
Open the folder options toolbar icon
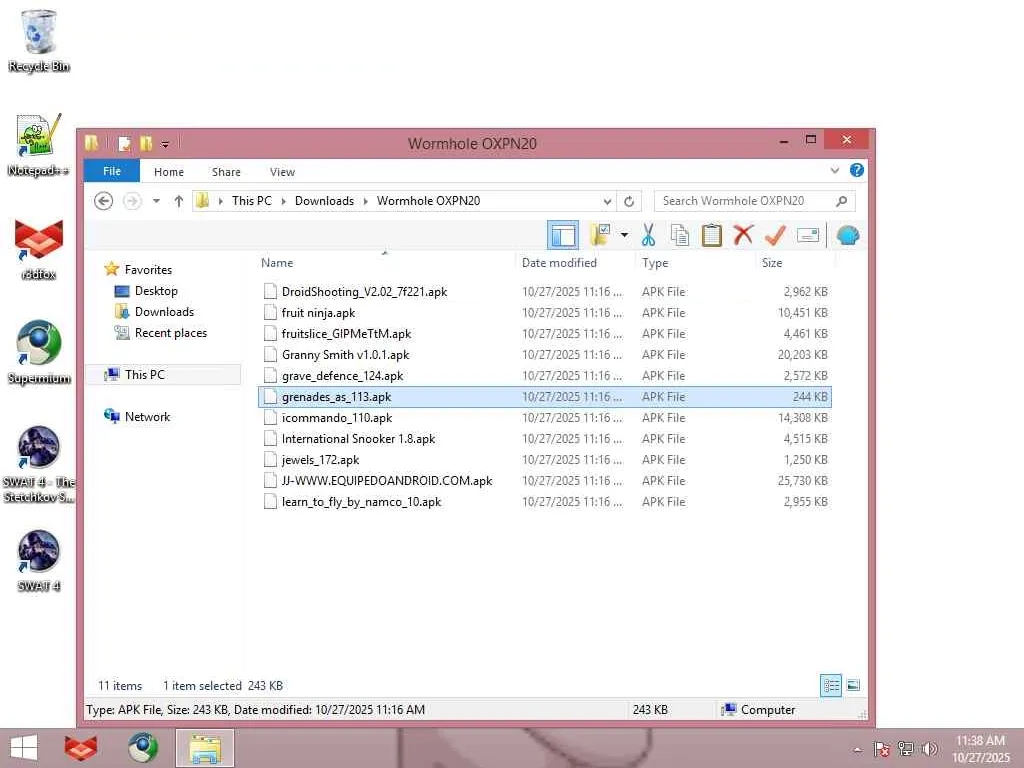600,235
